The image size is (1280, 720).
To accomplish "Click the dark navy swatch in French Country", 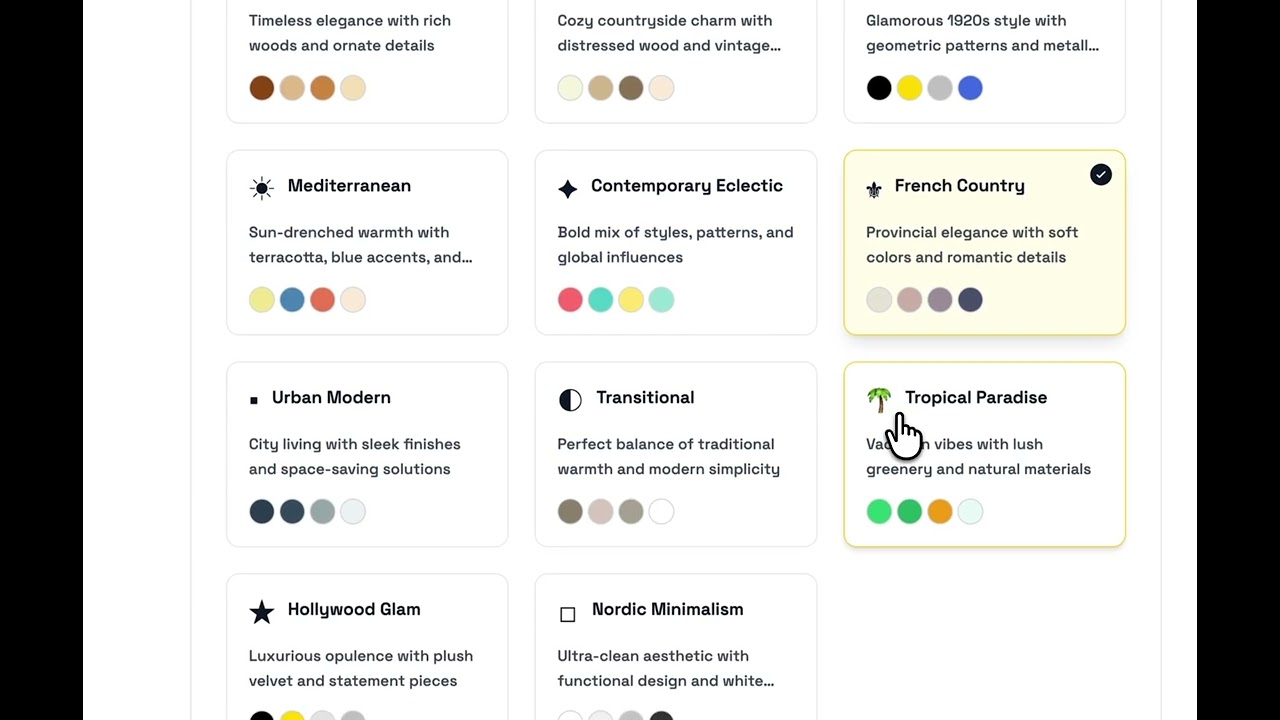I will pyautogui.click(x=970, y=300).
